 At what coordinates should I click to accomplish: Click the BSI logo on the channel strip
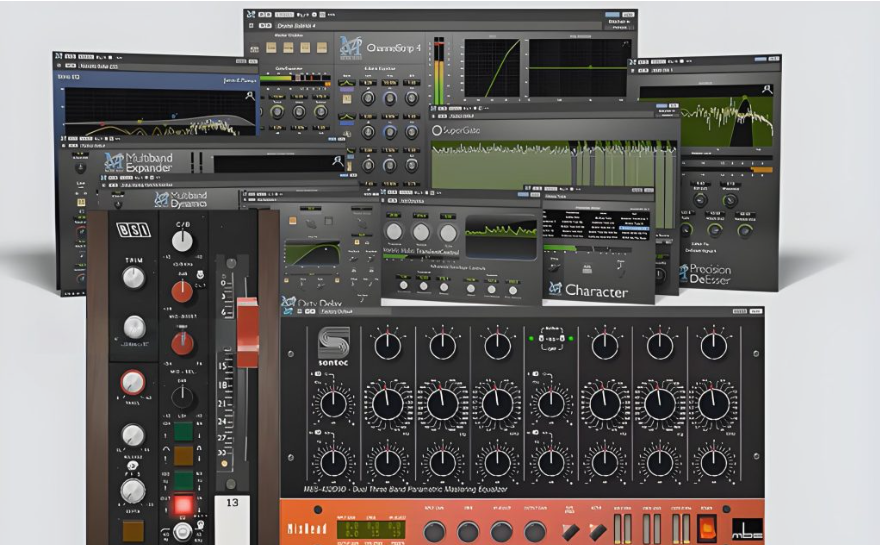(x=133, y=230)
